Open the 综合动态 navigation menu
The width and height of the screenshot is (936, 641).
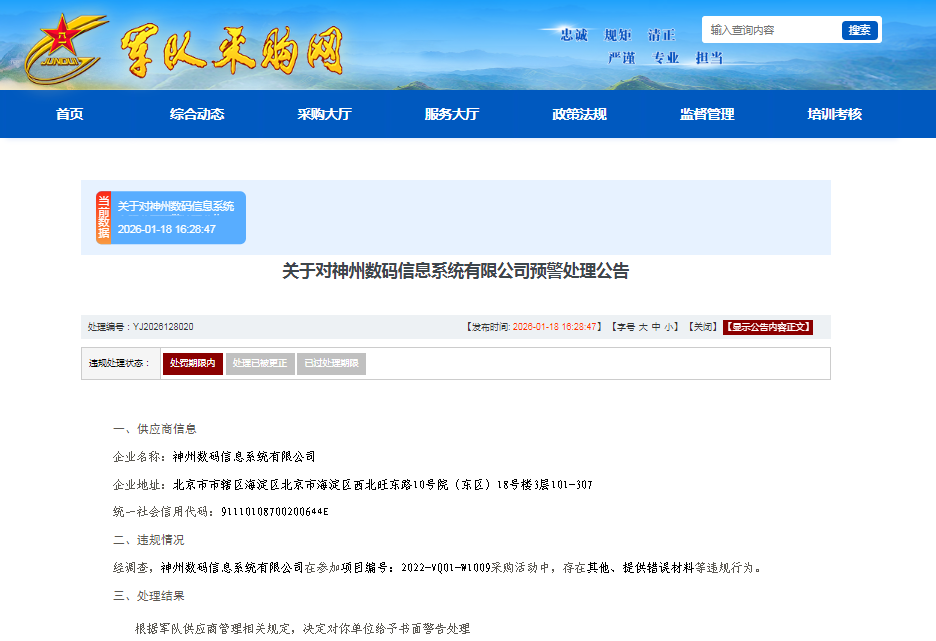tap(197, 114)
